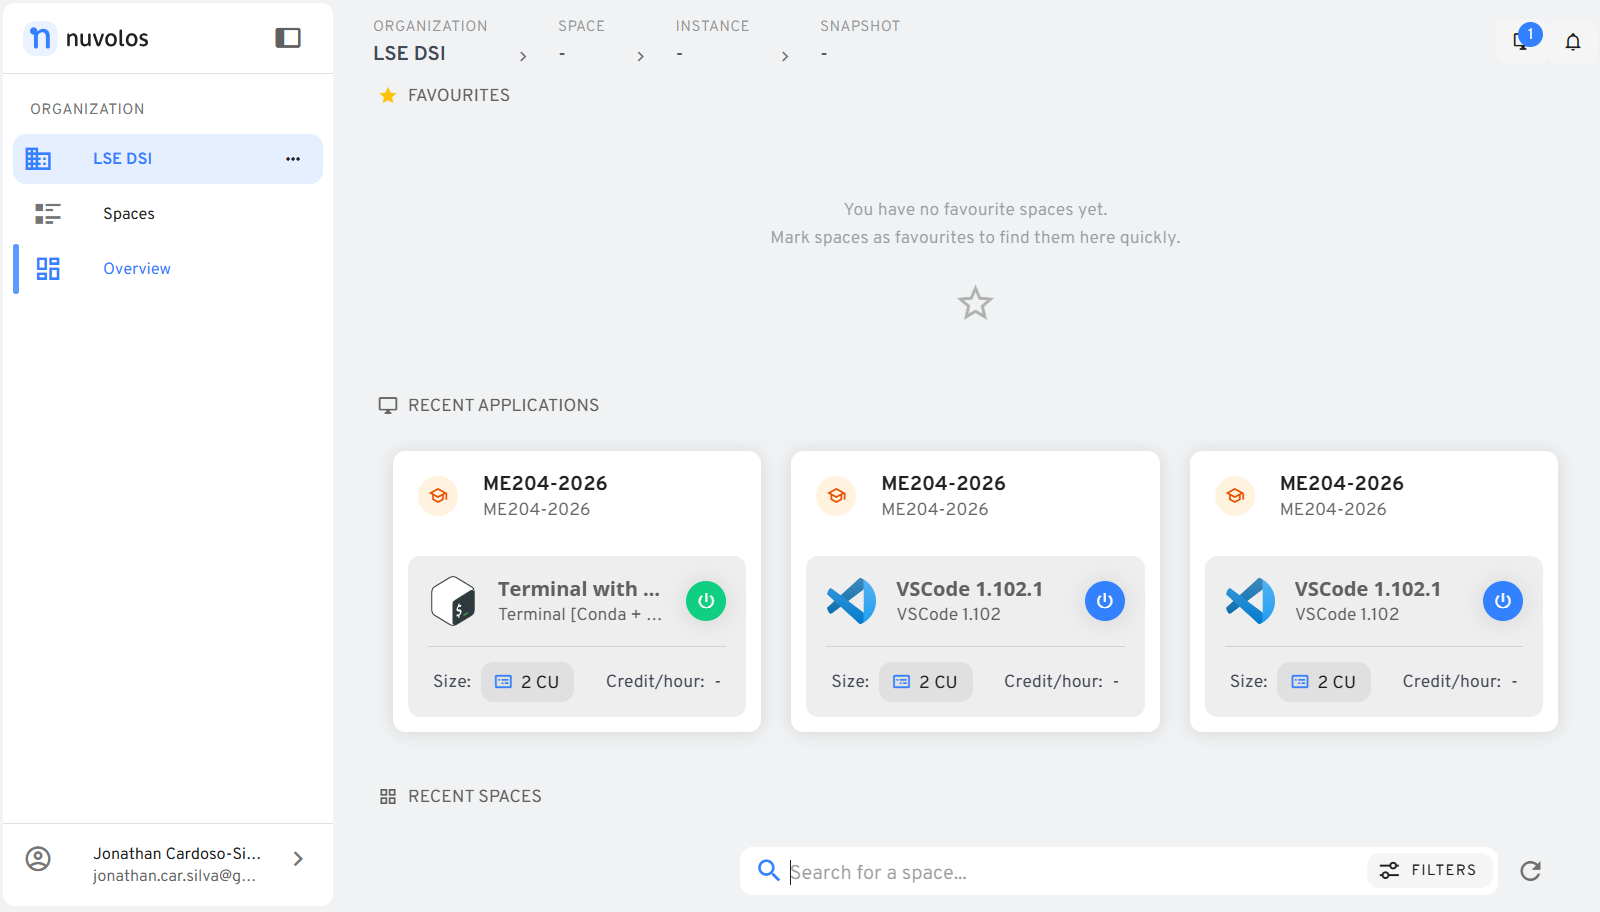Focus the Search for a space field
The height and width of the screenshot is (912, 1600).
1075,872
